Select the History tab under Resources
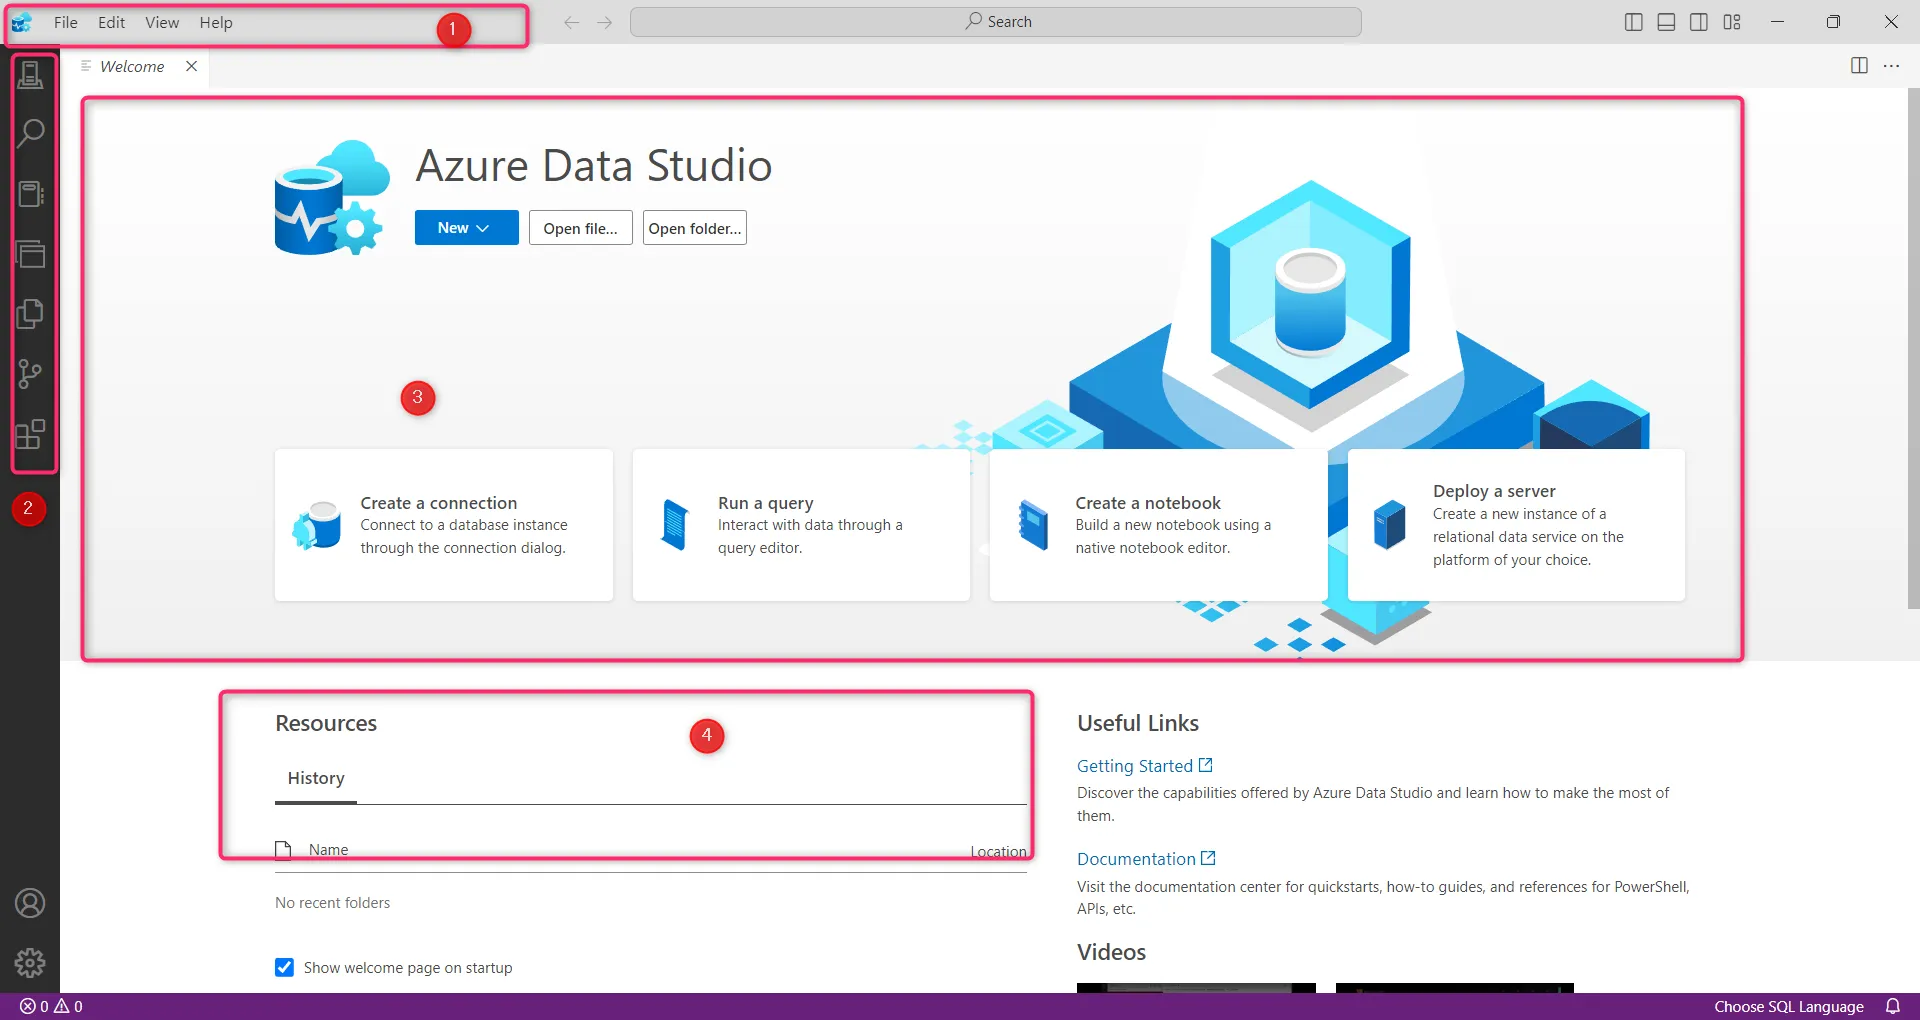 (x=316, y=778)
